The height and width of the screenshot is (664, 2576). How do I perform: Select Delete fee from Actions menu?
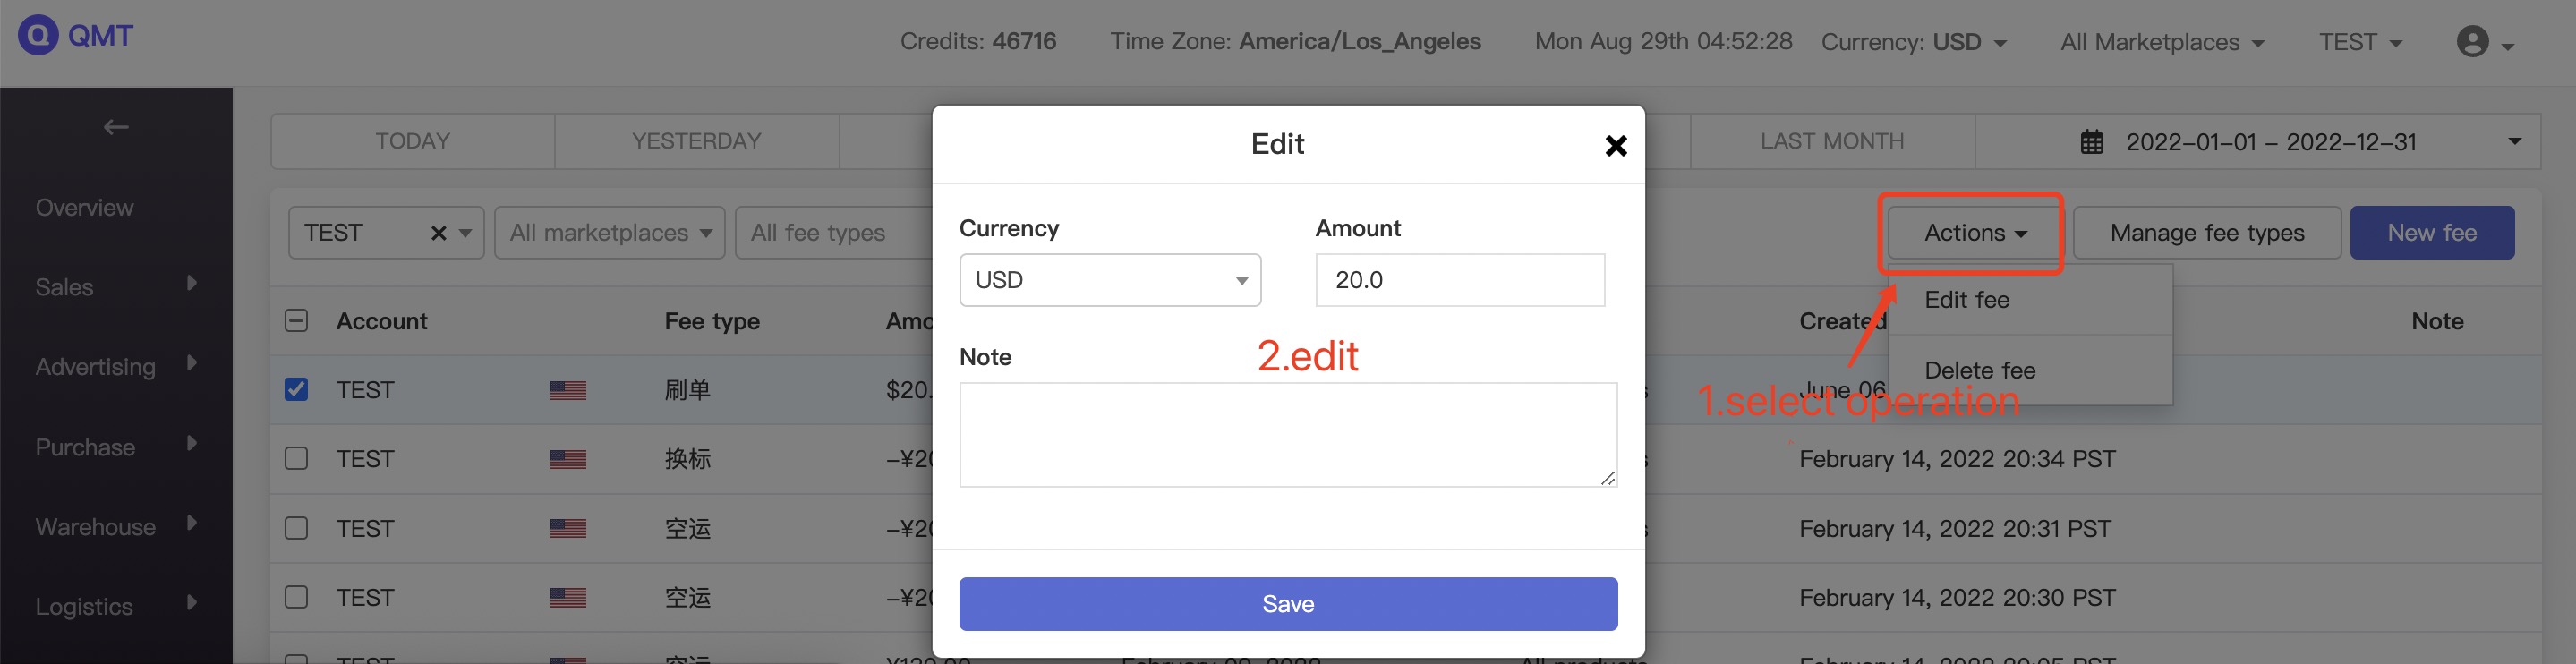(1979, 370)
